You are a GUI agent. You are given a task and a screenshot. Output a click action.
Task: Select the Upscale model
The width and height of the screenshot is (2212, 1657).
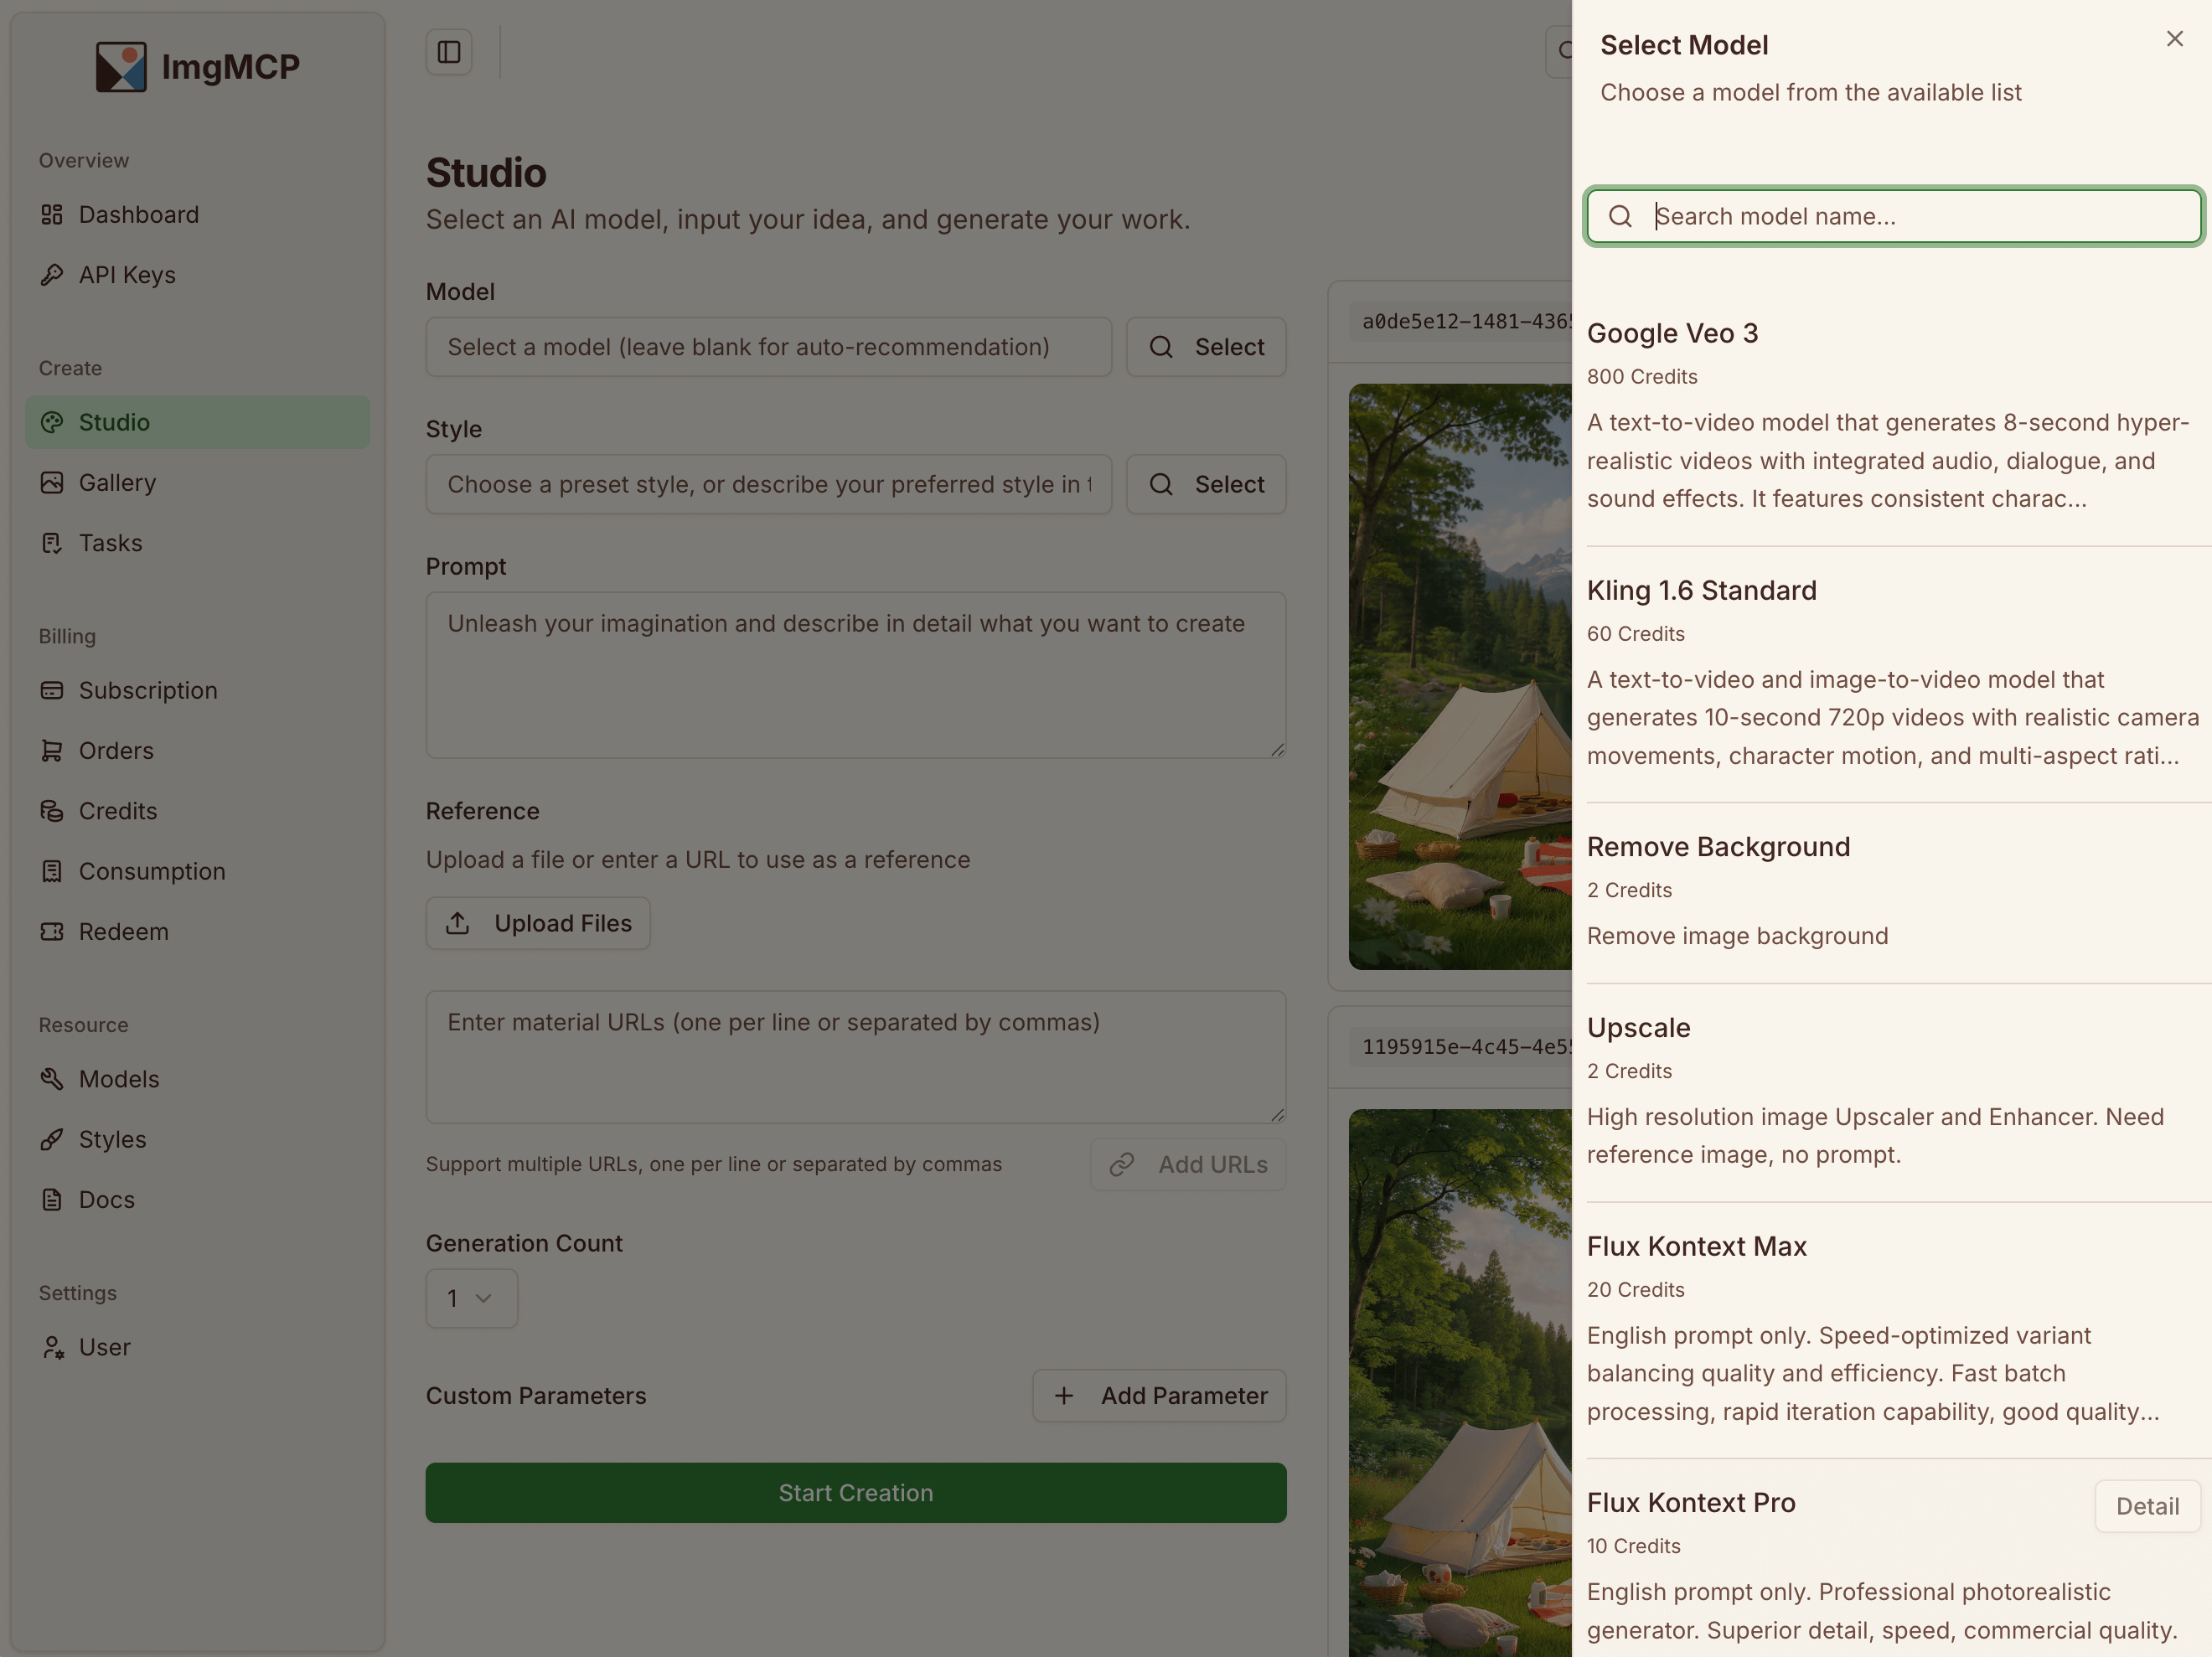pos(1894,1093)
